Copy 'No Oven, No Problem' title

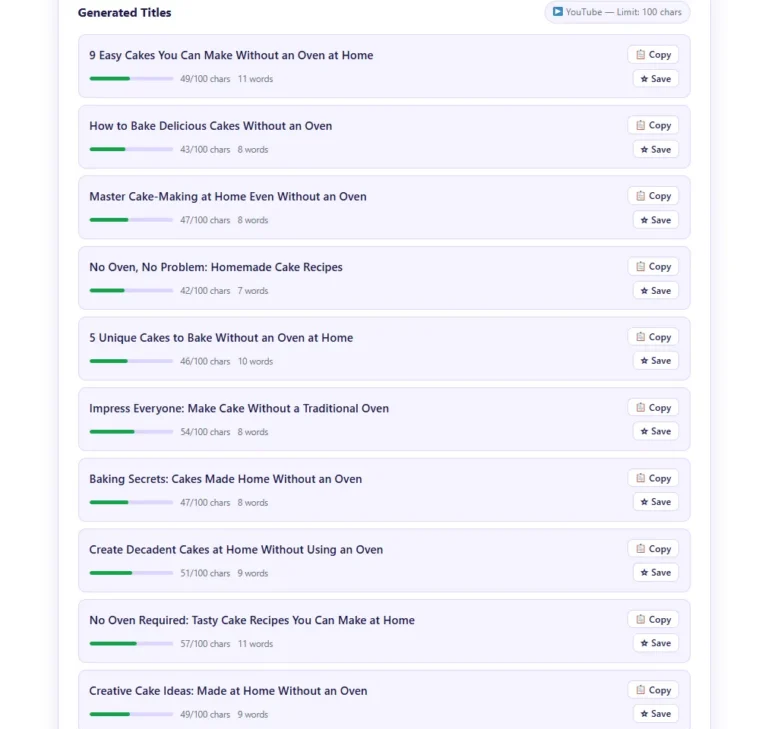click(653, 267)
